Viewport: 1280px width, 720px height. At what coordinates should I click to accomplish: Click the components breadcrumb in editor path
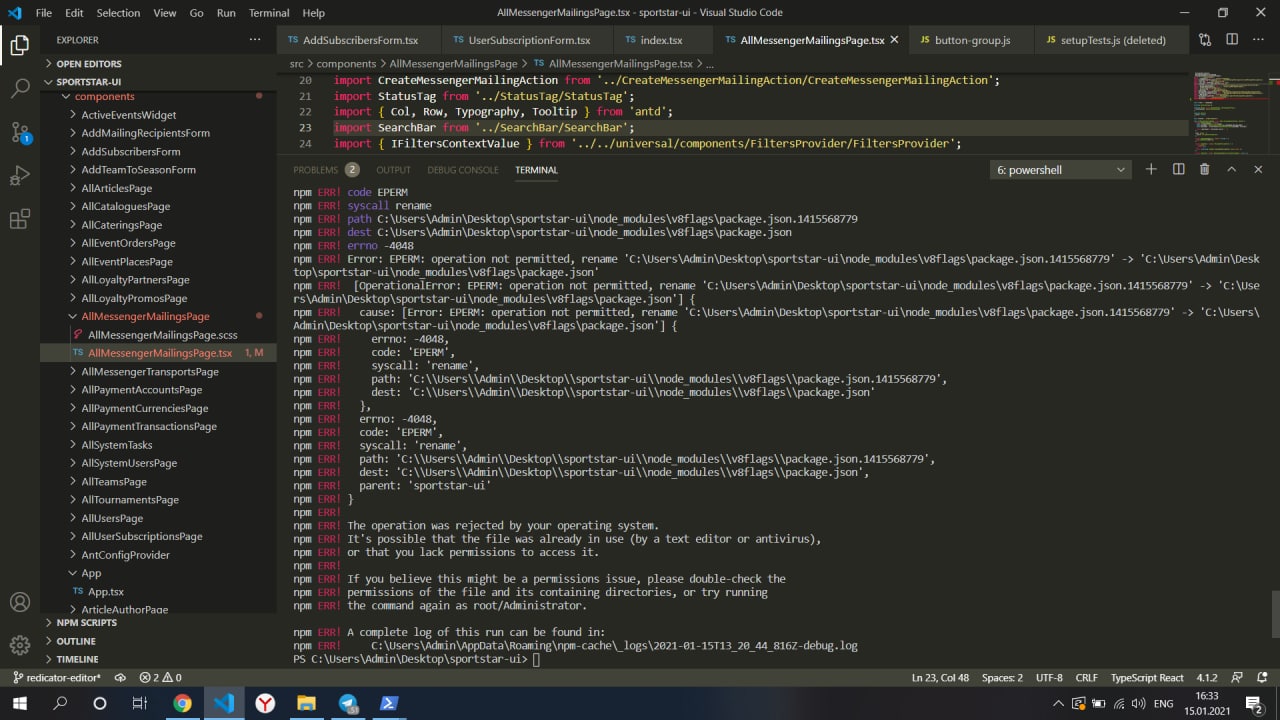coord(346,63)
